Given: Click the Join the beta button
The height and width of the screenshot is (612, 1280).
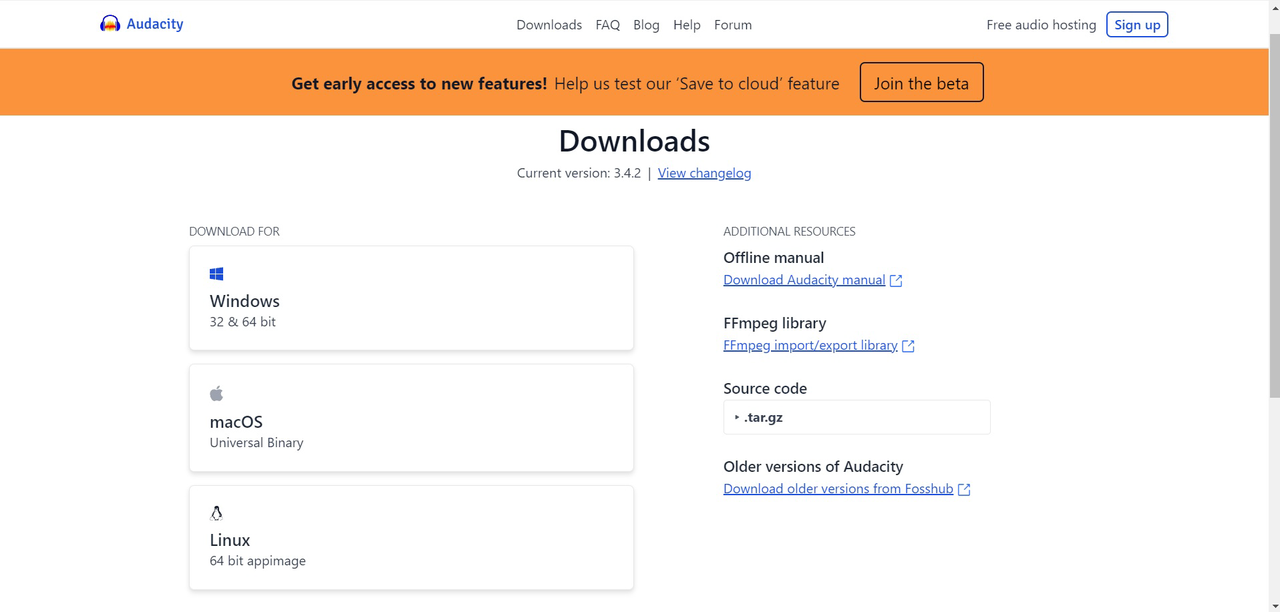Looking at the screenshot, I should 921,83.
